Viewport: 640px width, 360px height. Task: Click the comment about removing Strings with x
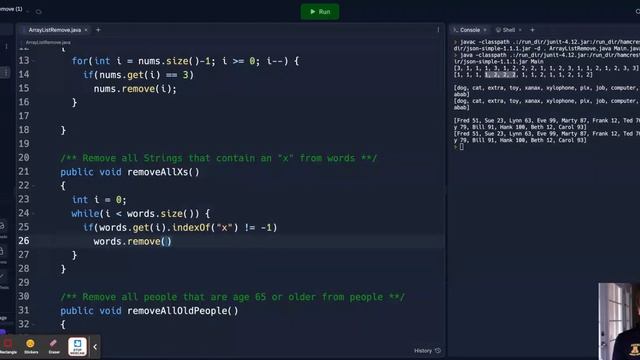click(218, 158)
